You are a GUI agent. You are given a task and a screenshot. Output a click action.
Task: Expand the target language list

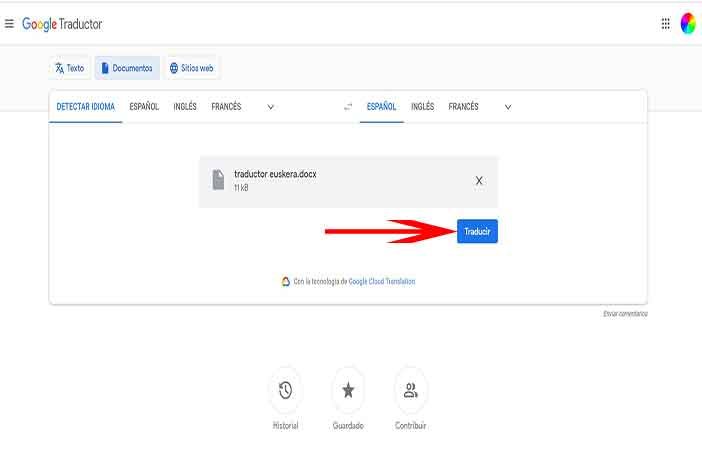tap(508, 107)
